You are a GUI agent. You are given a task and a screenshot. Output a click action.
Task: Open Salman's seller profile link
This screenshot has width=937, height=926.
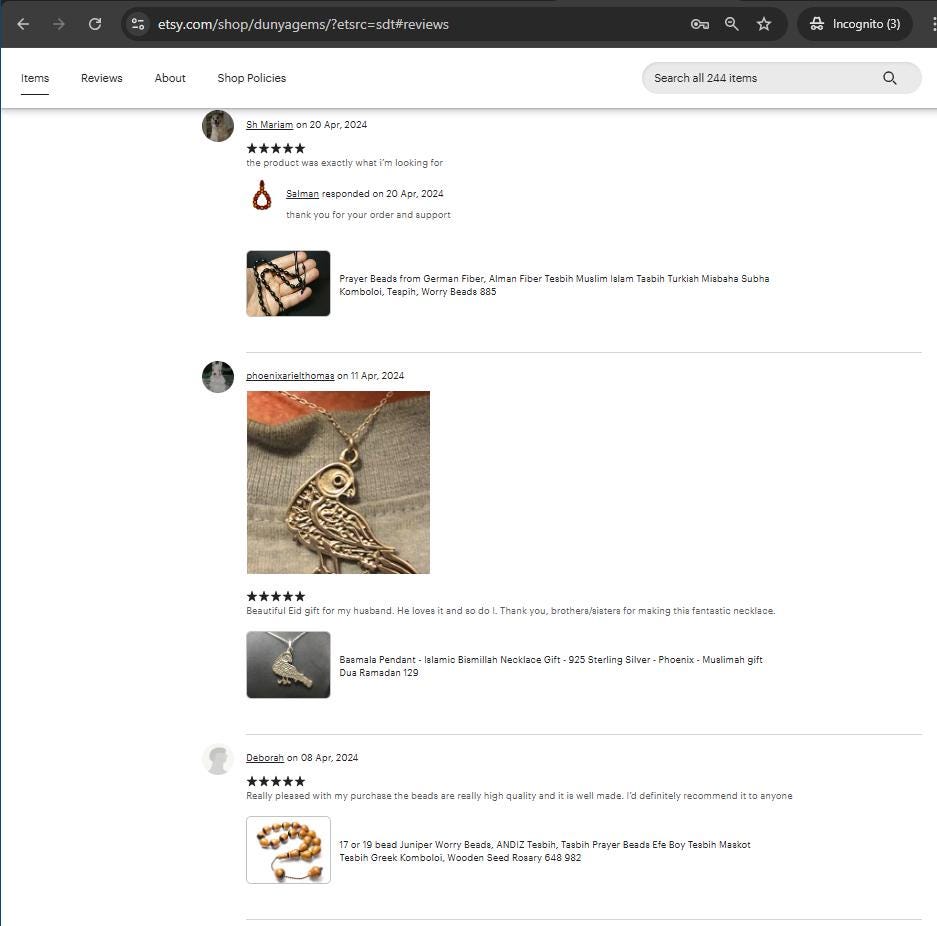pyautogui.click(x=302, y=194)
